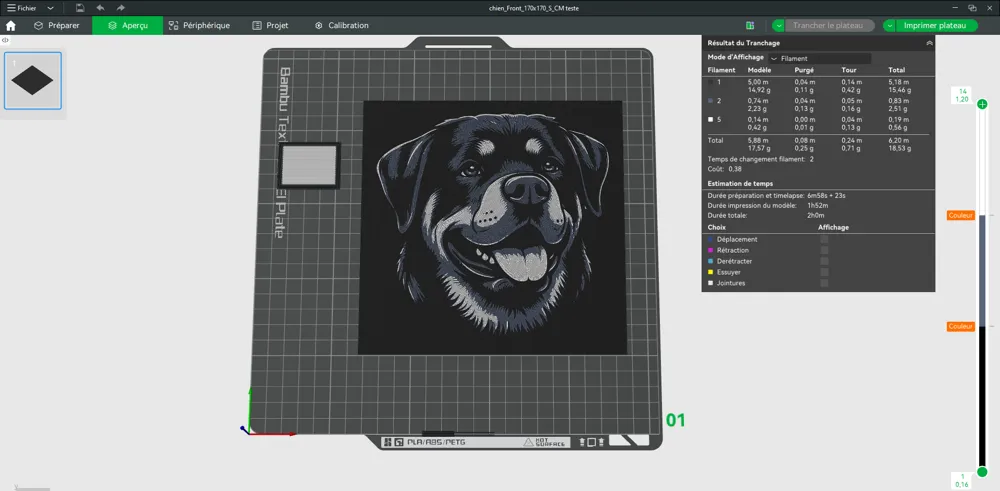Expand the Imprimer plateau dropdown arrow

[890, 25]
